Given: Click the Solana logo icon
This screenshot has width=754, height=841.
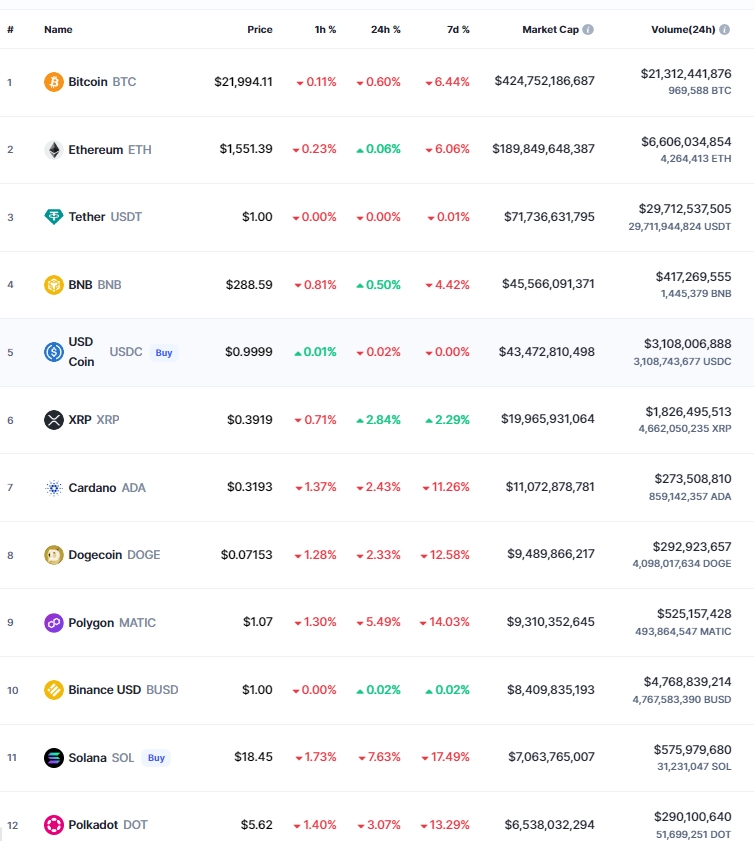Looking at the screenshot, I should coord(54,758).
